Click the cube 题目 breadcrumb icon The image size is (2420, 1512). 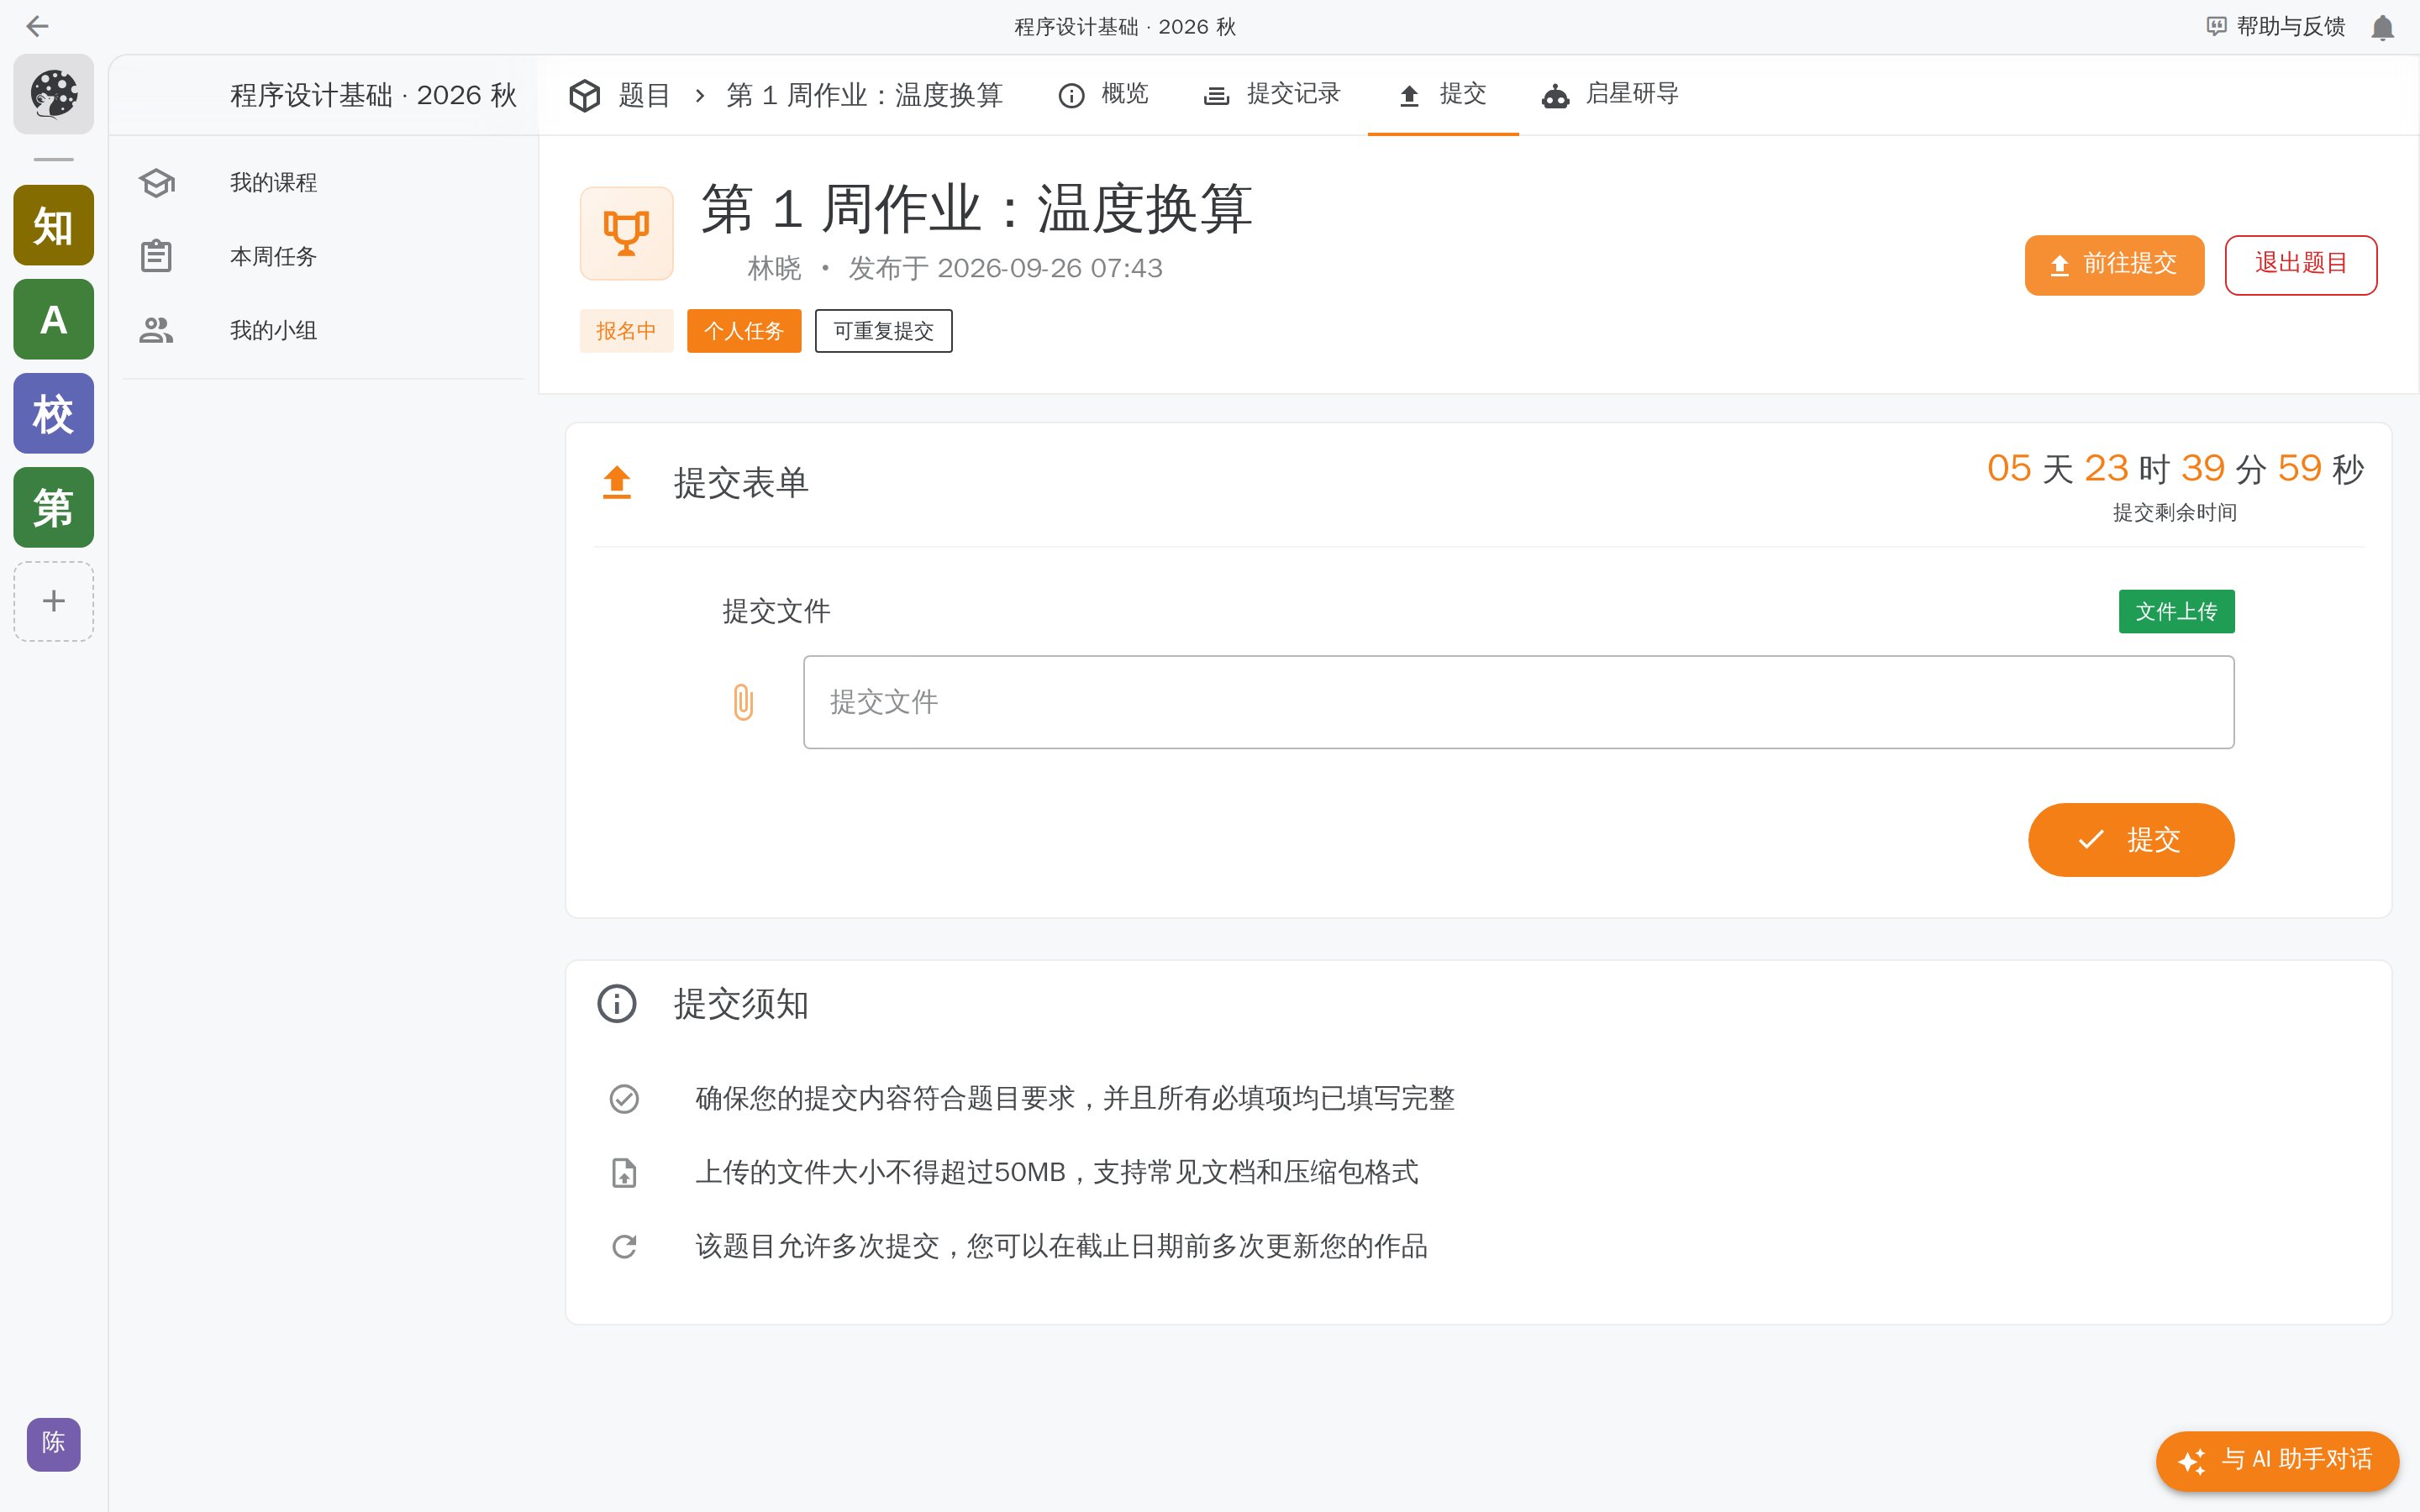(585, 95)
